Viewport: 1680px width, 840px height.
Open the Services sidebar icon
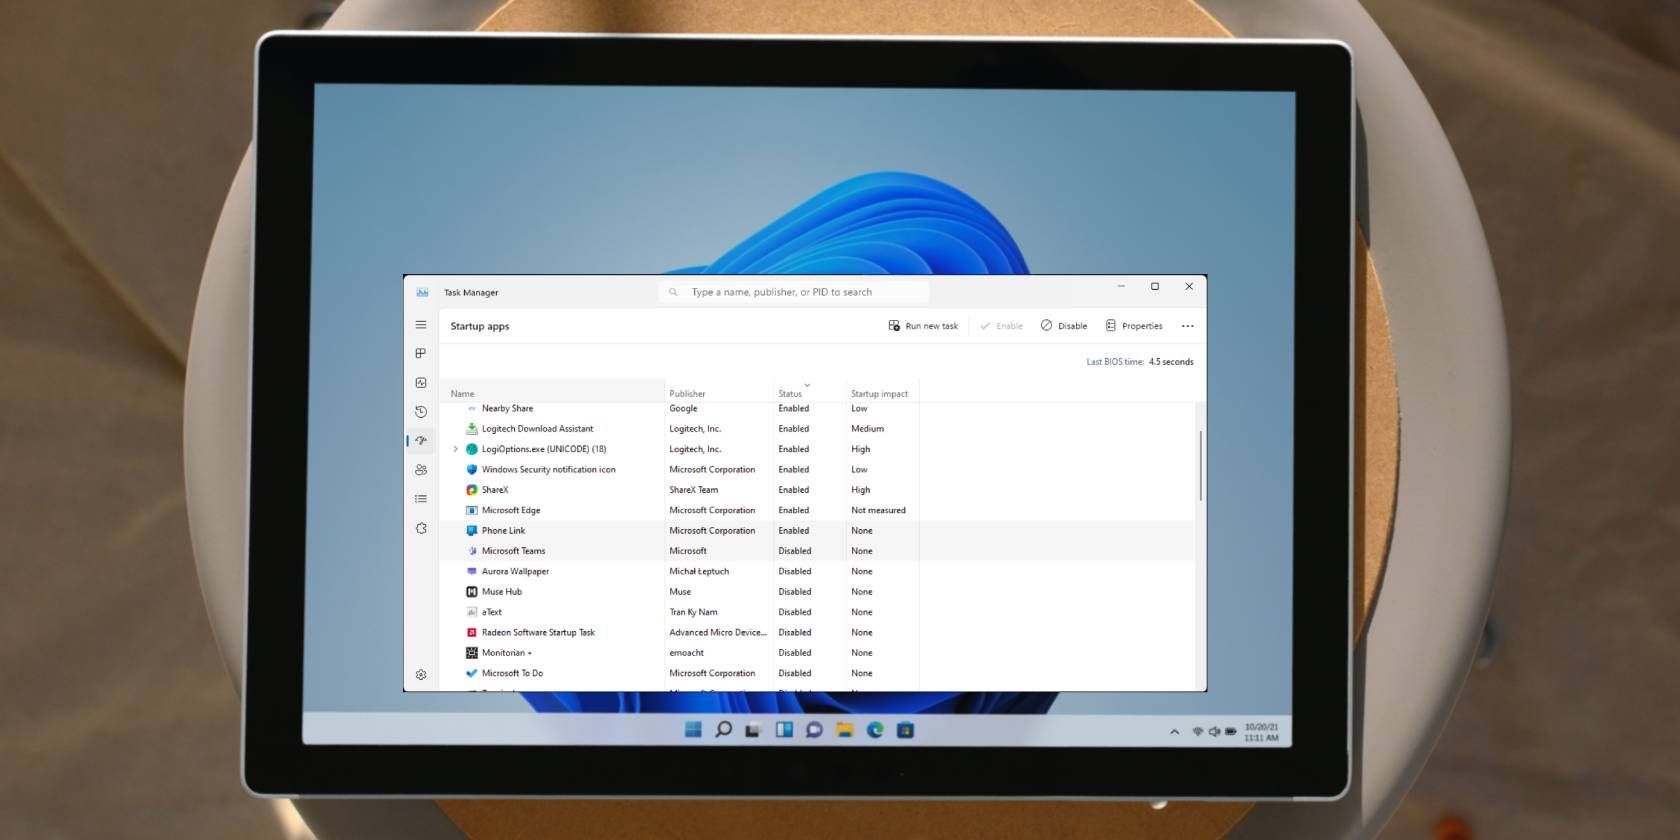point(421,528)
